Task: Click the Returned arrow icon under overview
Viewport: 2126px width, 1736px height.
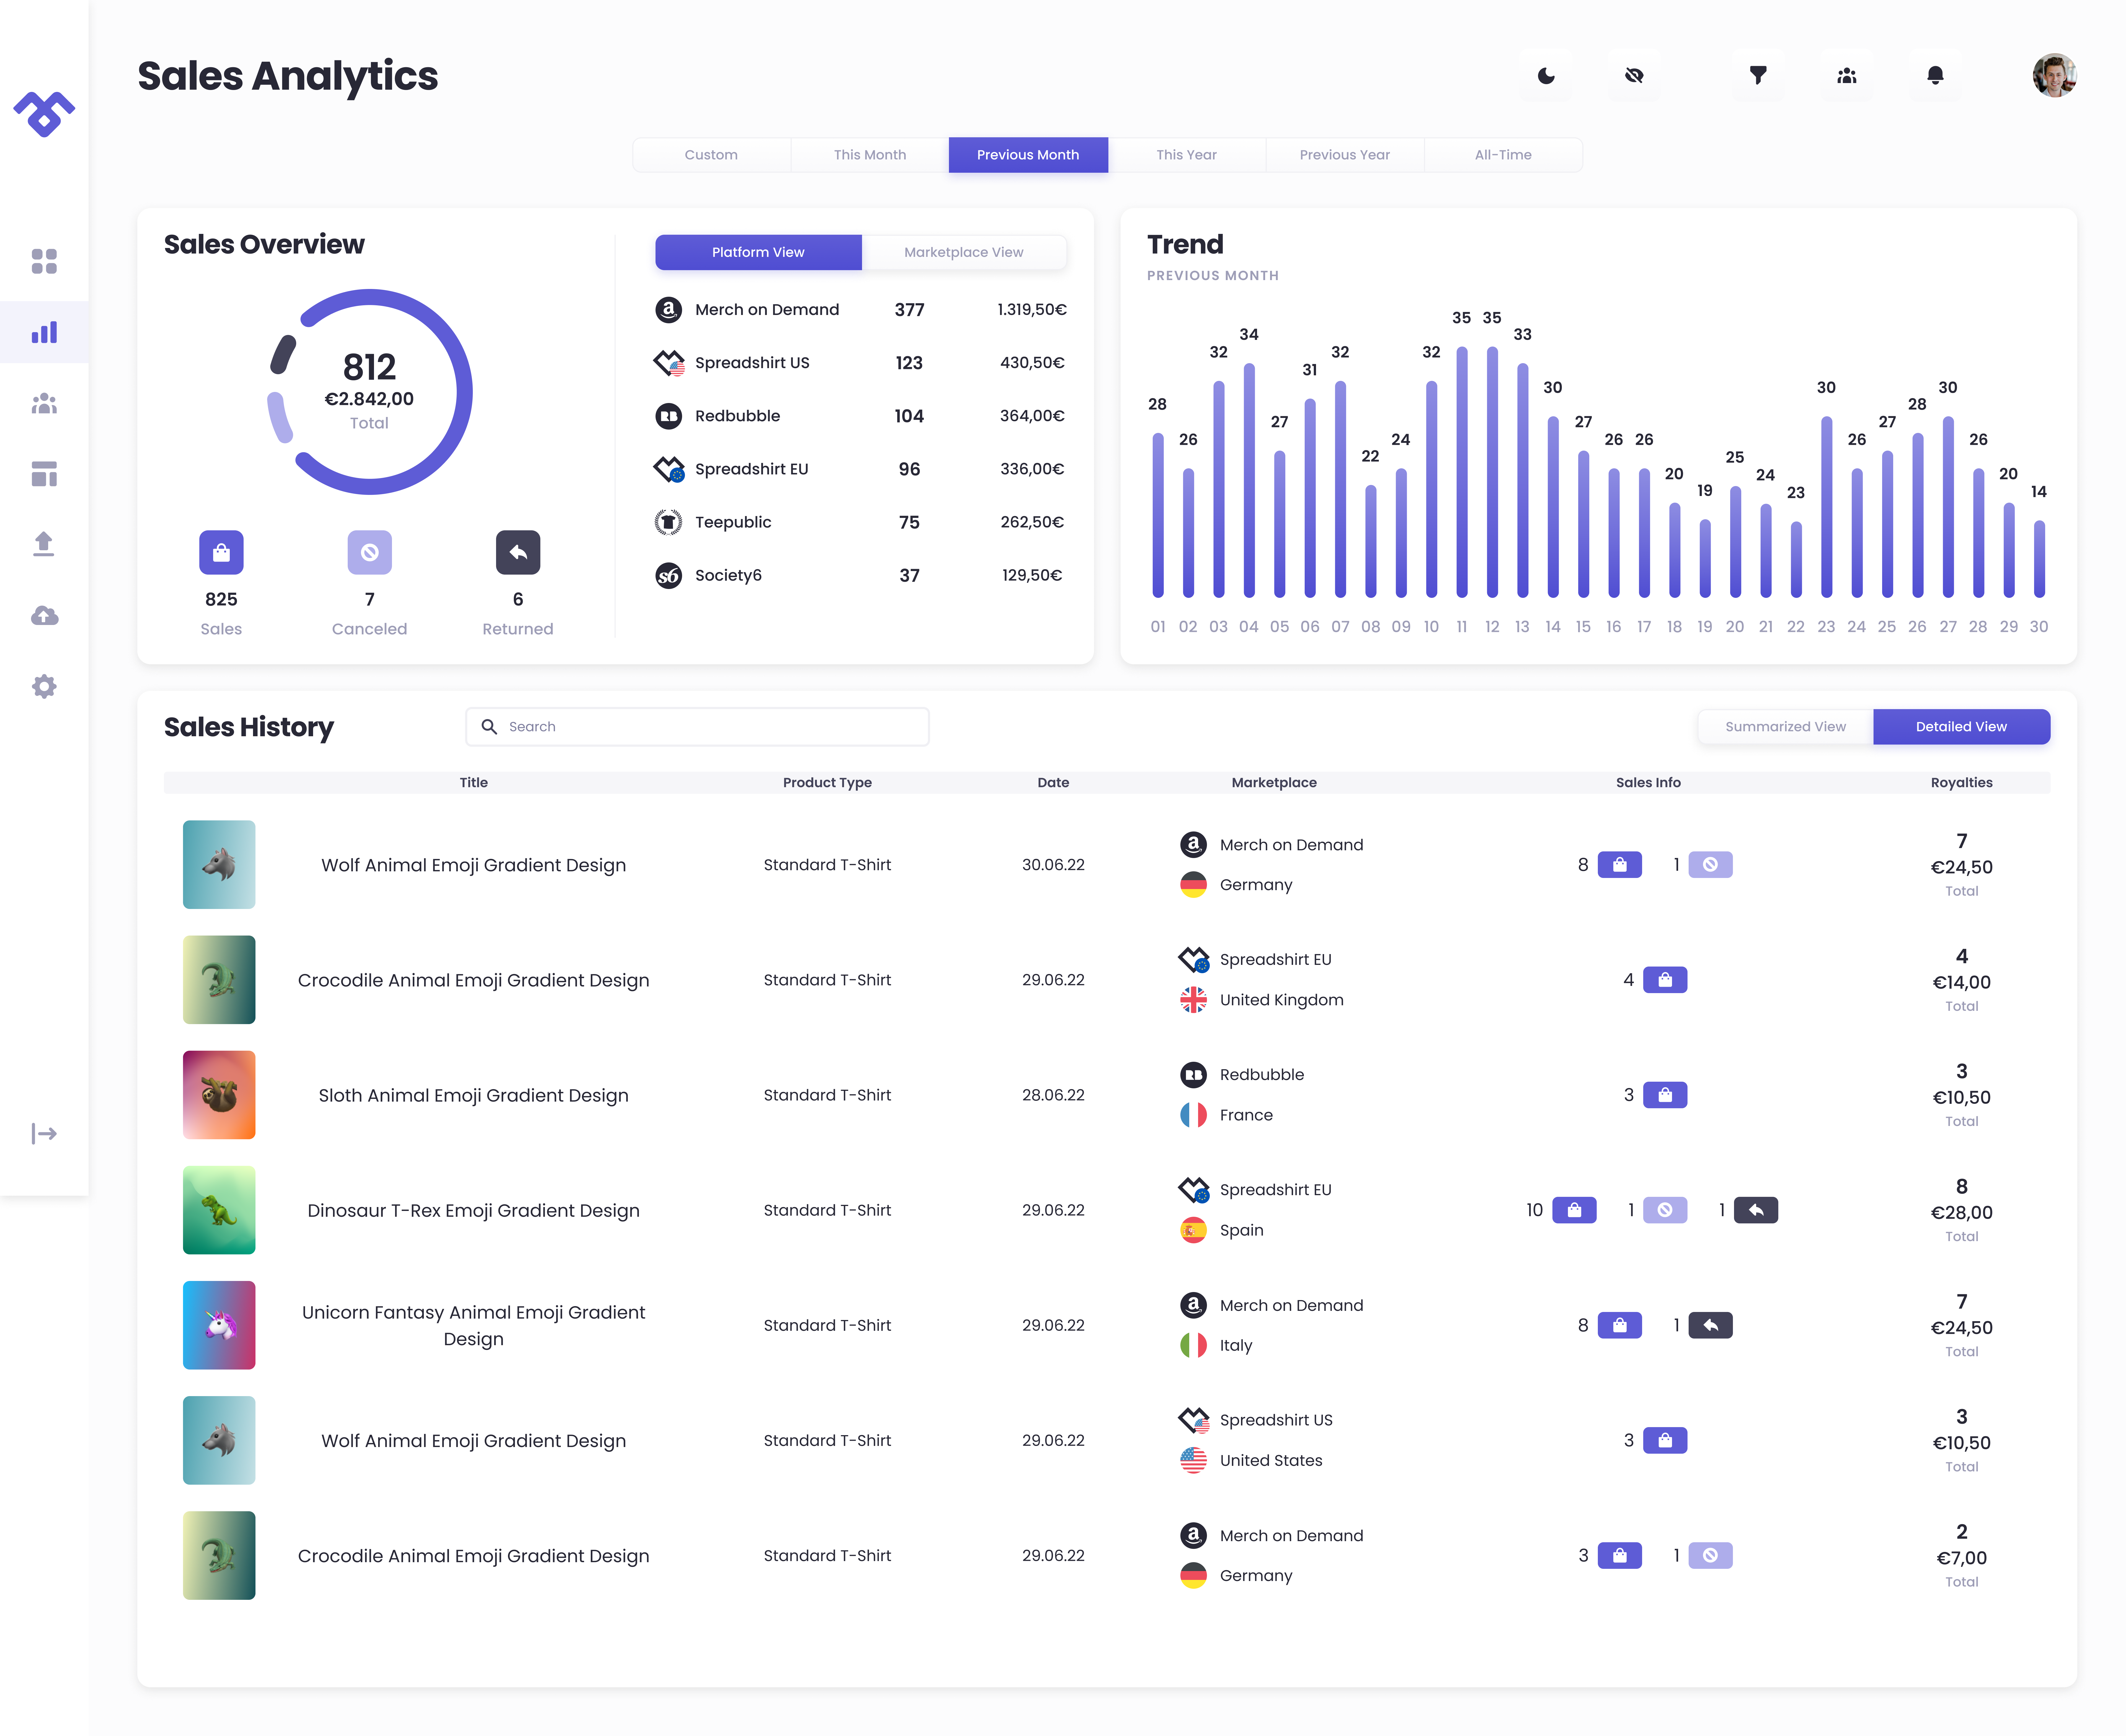Action: pyautogui.click(x=518, y=552)
